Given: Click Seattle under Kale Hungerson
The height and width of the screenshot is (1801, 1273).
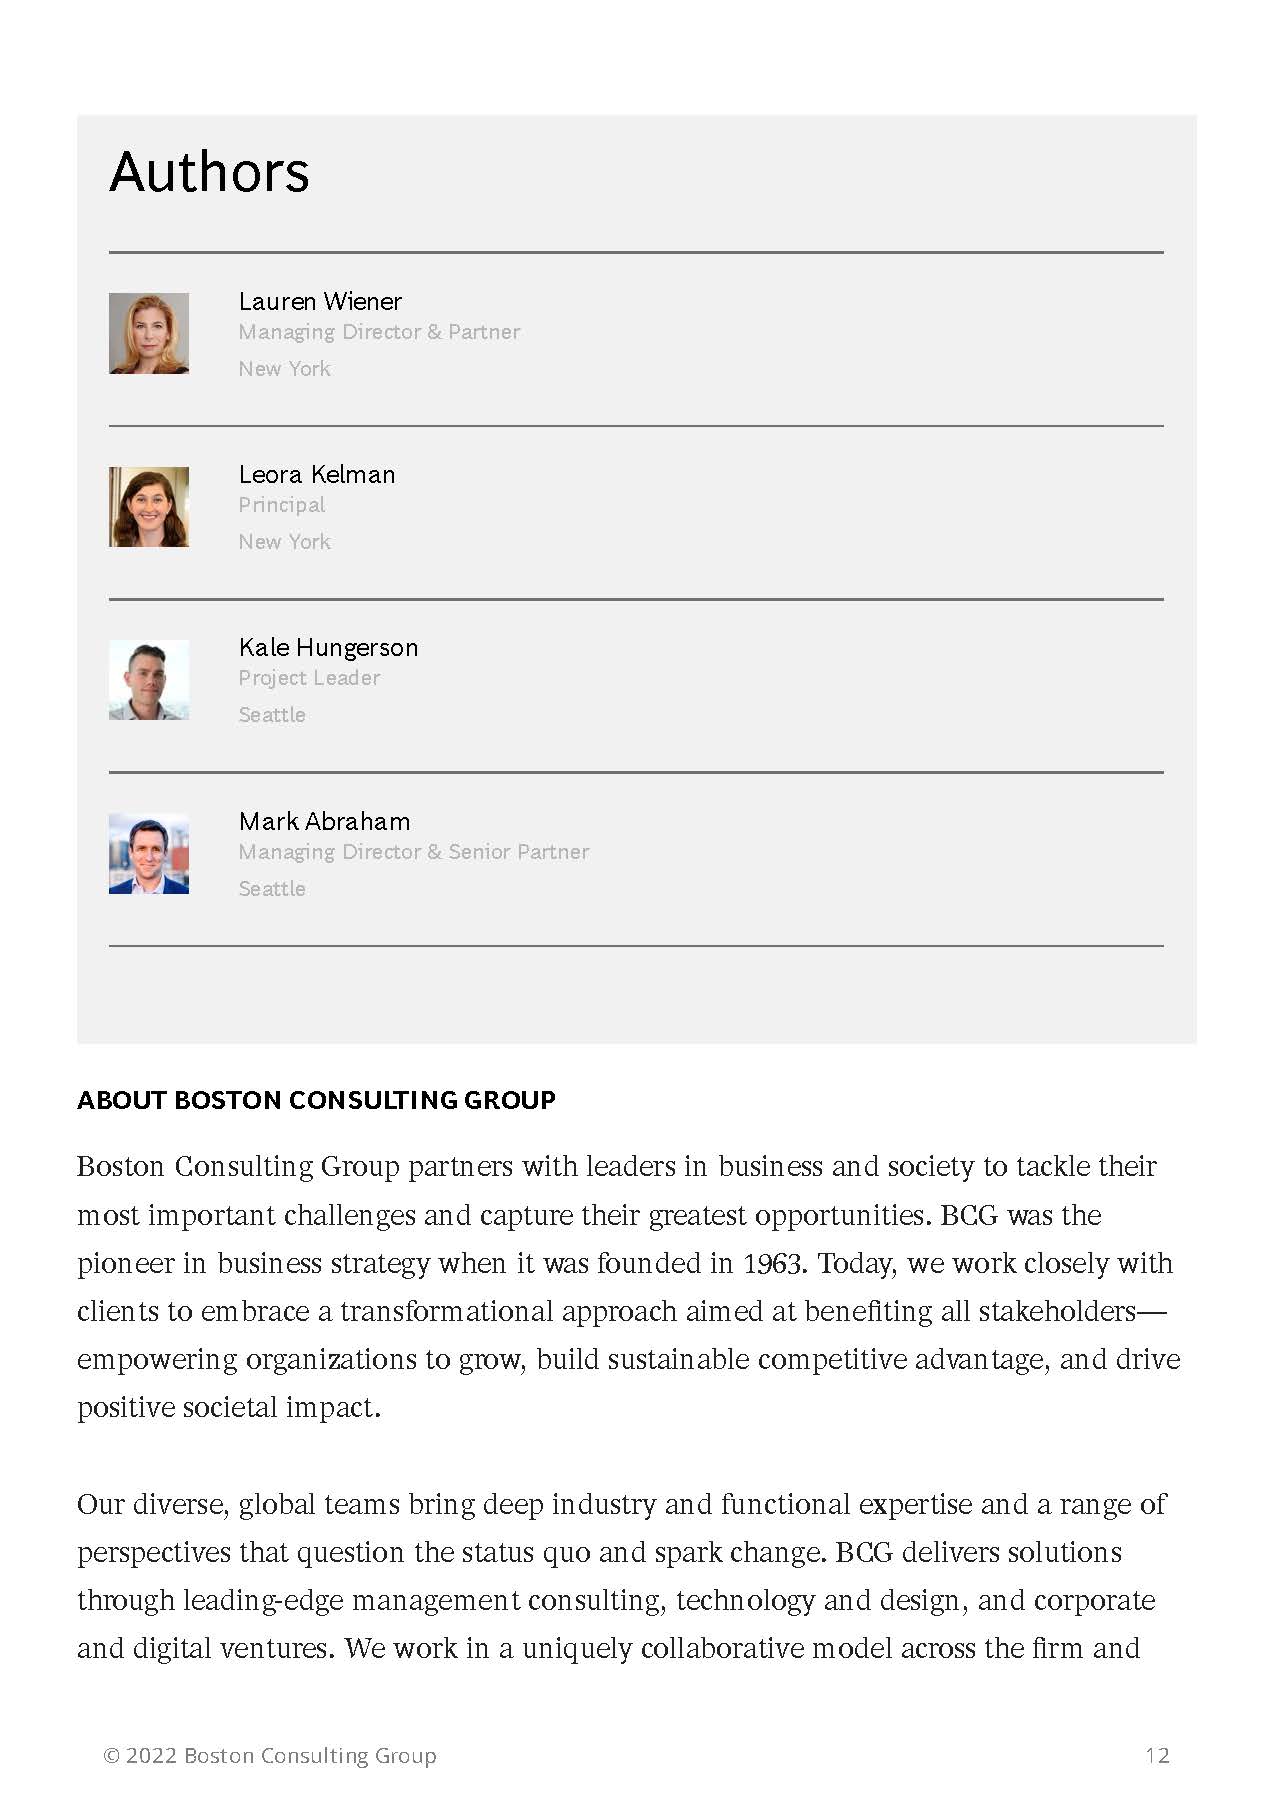Looking at the screenshot, I should (x=272, y=715).
